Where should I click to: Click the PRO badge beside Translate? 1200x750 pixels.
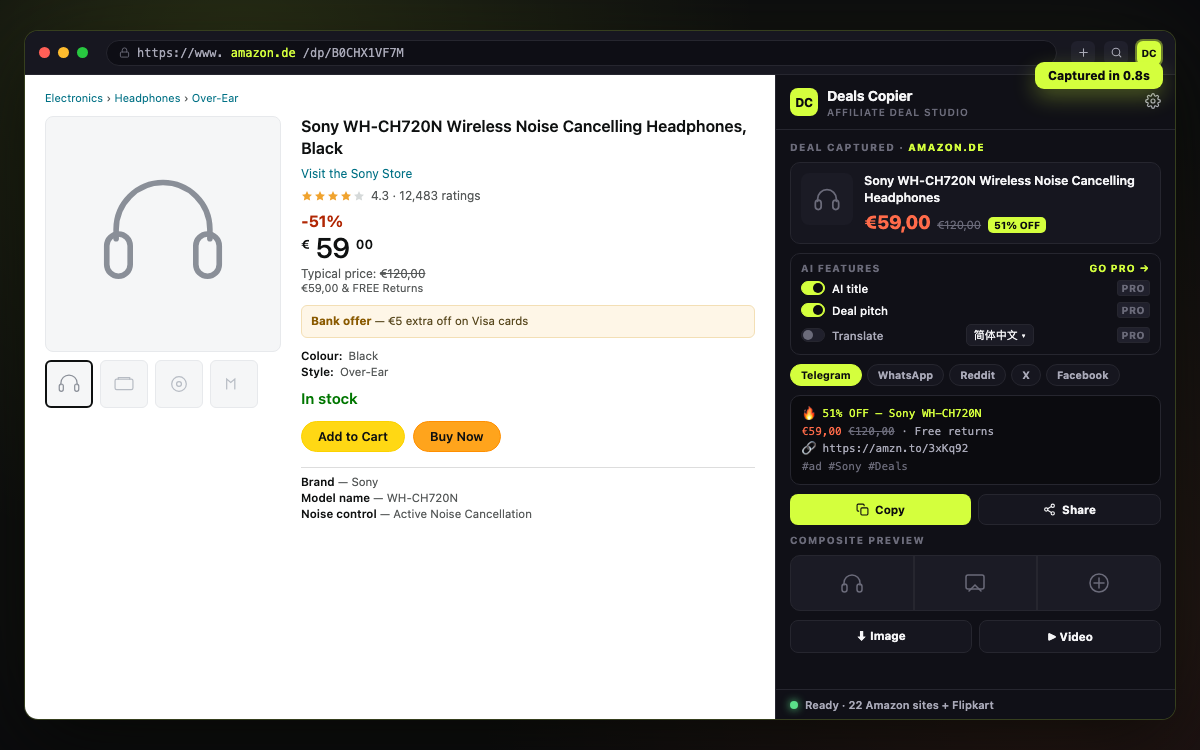1133,335
